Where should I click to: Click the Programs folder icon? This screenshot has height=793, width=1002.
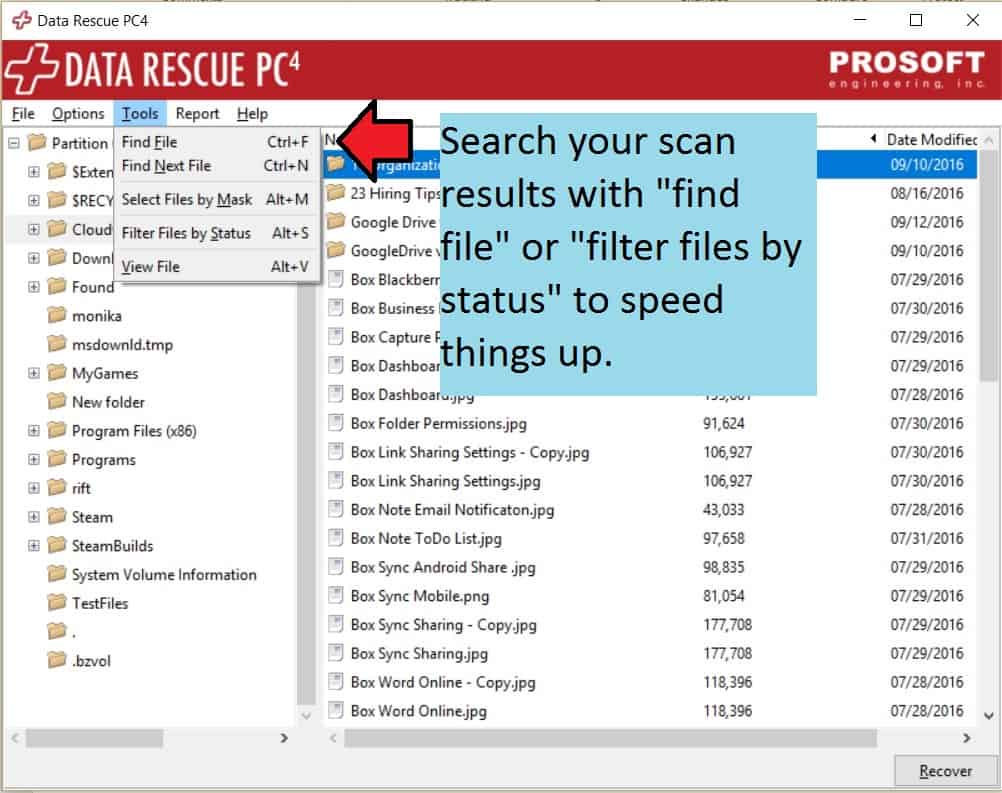pos(57,459)
